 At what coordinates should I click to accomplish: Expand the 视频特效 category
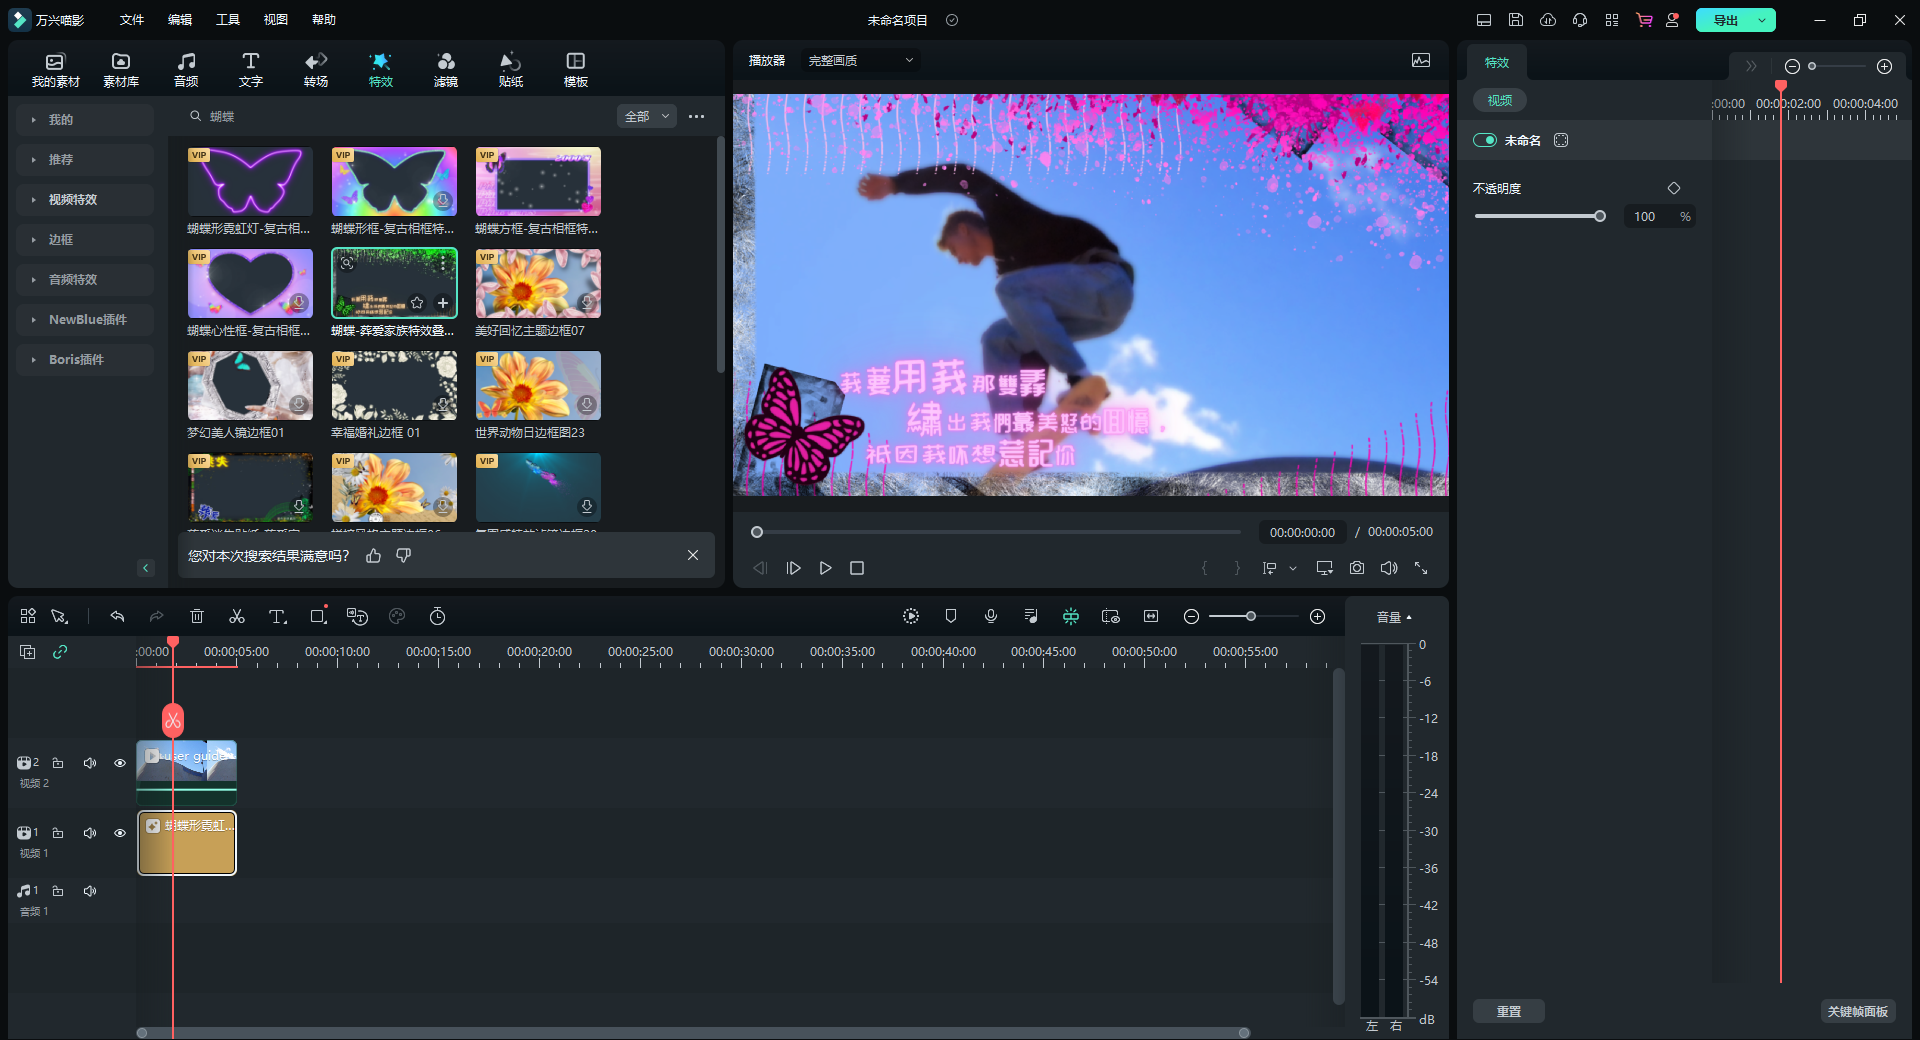pos(85,200)
